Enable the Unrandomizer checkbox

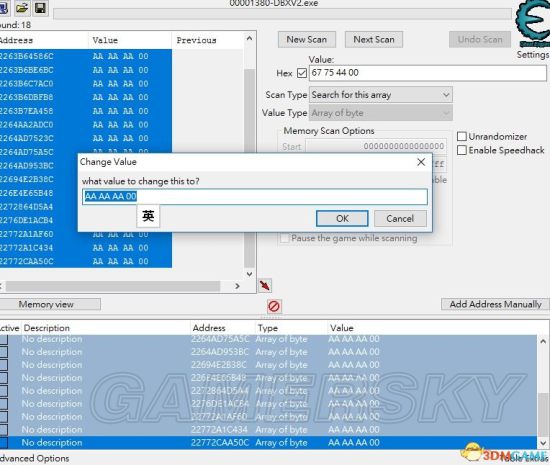(x=462, y=136)
